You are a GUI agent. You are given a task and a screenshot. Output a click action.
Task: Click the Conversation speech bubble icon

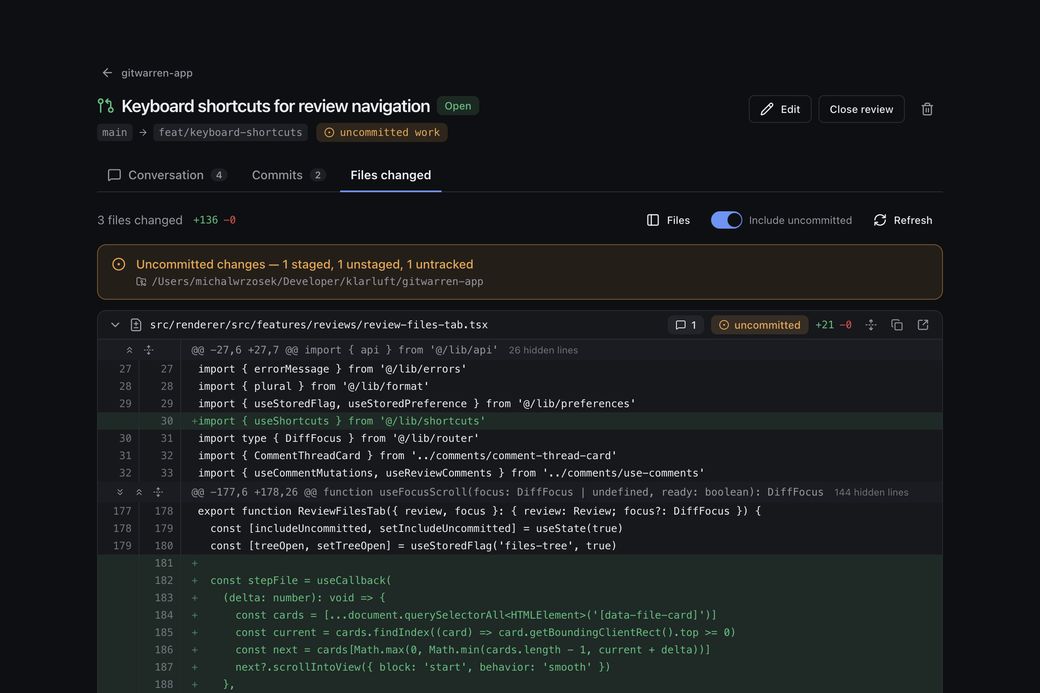(114, 175)
